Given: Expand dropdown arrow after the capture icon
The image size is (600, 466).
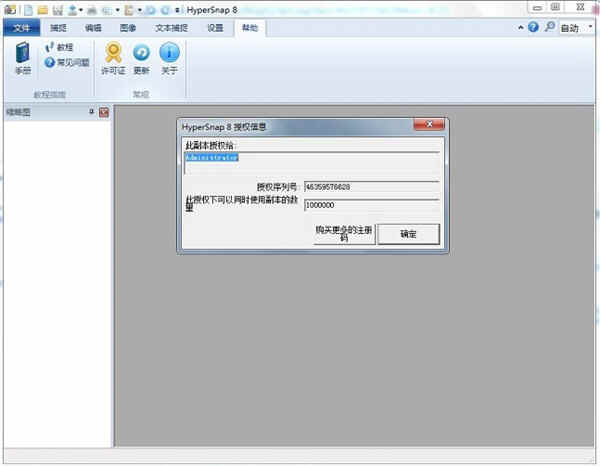Looking at the screenshot, I should [x=117, y=10].
